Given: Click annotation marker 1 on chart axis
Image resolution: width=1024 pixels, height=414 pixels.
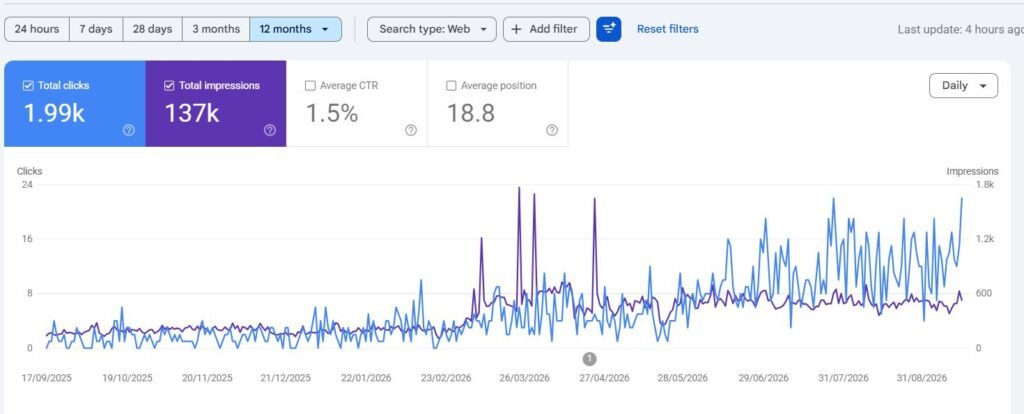Looking at the screenshot, I should (x=590, y=358).
